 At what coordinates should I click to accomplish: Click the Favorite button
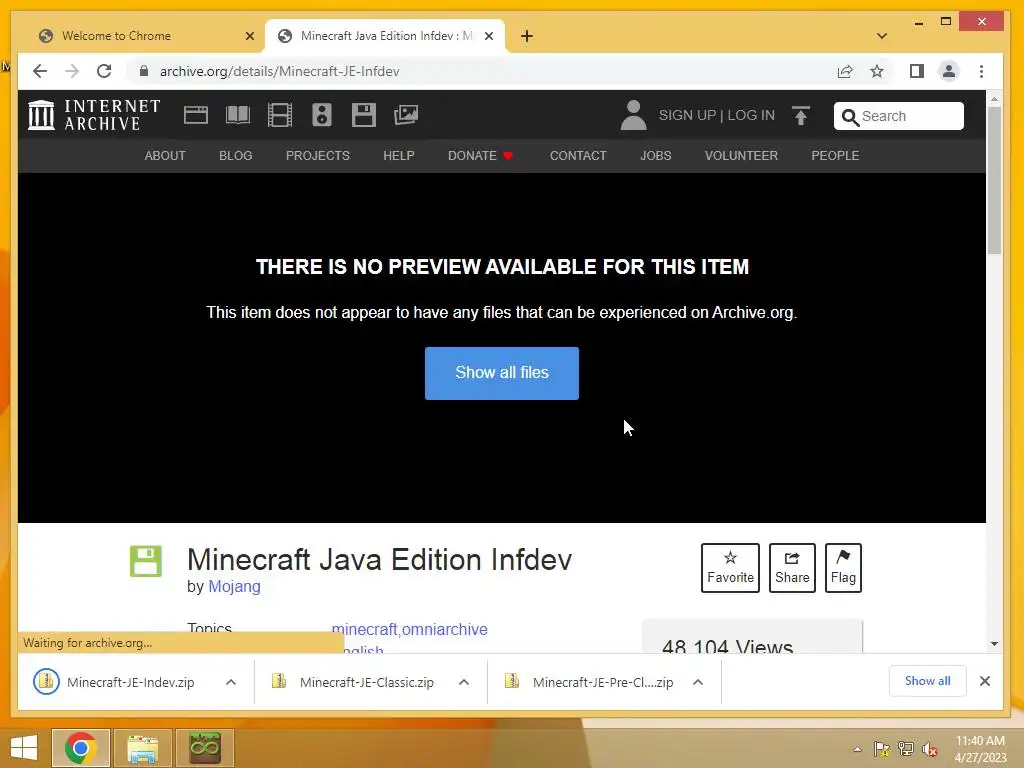(730, 568)
